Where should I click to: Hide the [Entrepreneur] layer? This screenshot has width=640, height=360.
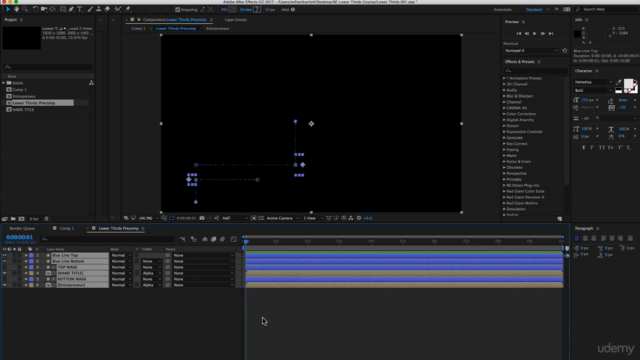4,285
